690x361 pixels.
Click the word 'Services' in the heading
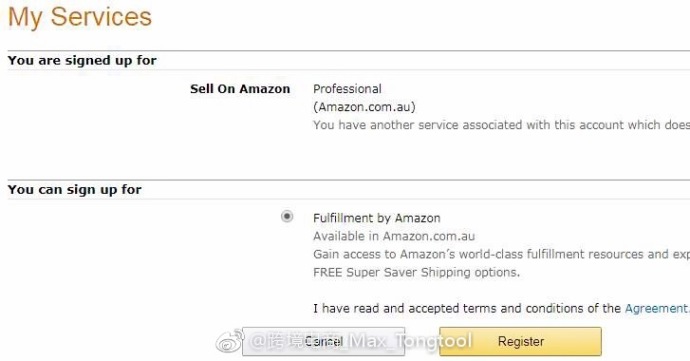(101, 17)
